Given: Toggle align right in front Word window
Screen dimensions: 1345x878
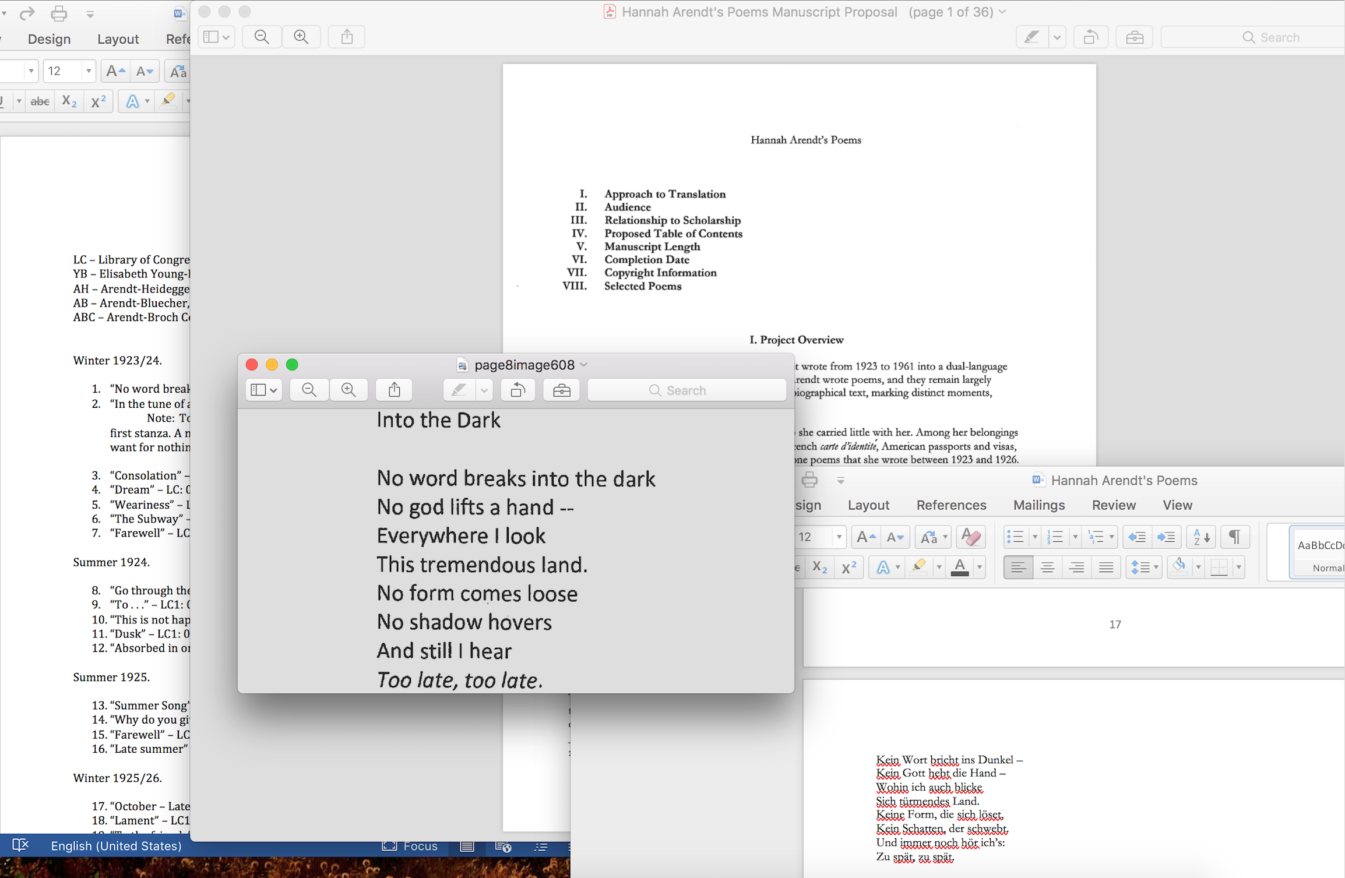Looking at the screenshot, I should click(1076, 567).
